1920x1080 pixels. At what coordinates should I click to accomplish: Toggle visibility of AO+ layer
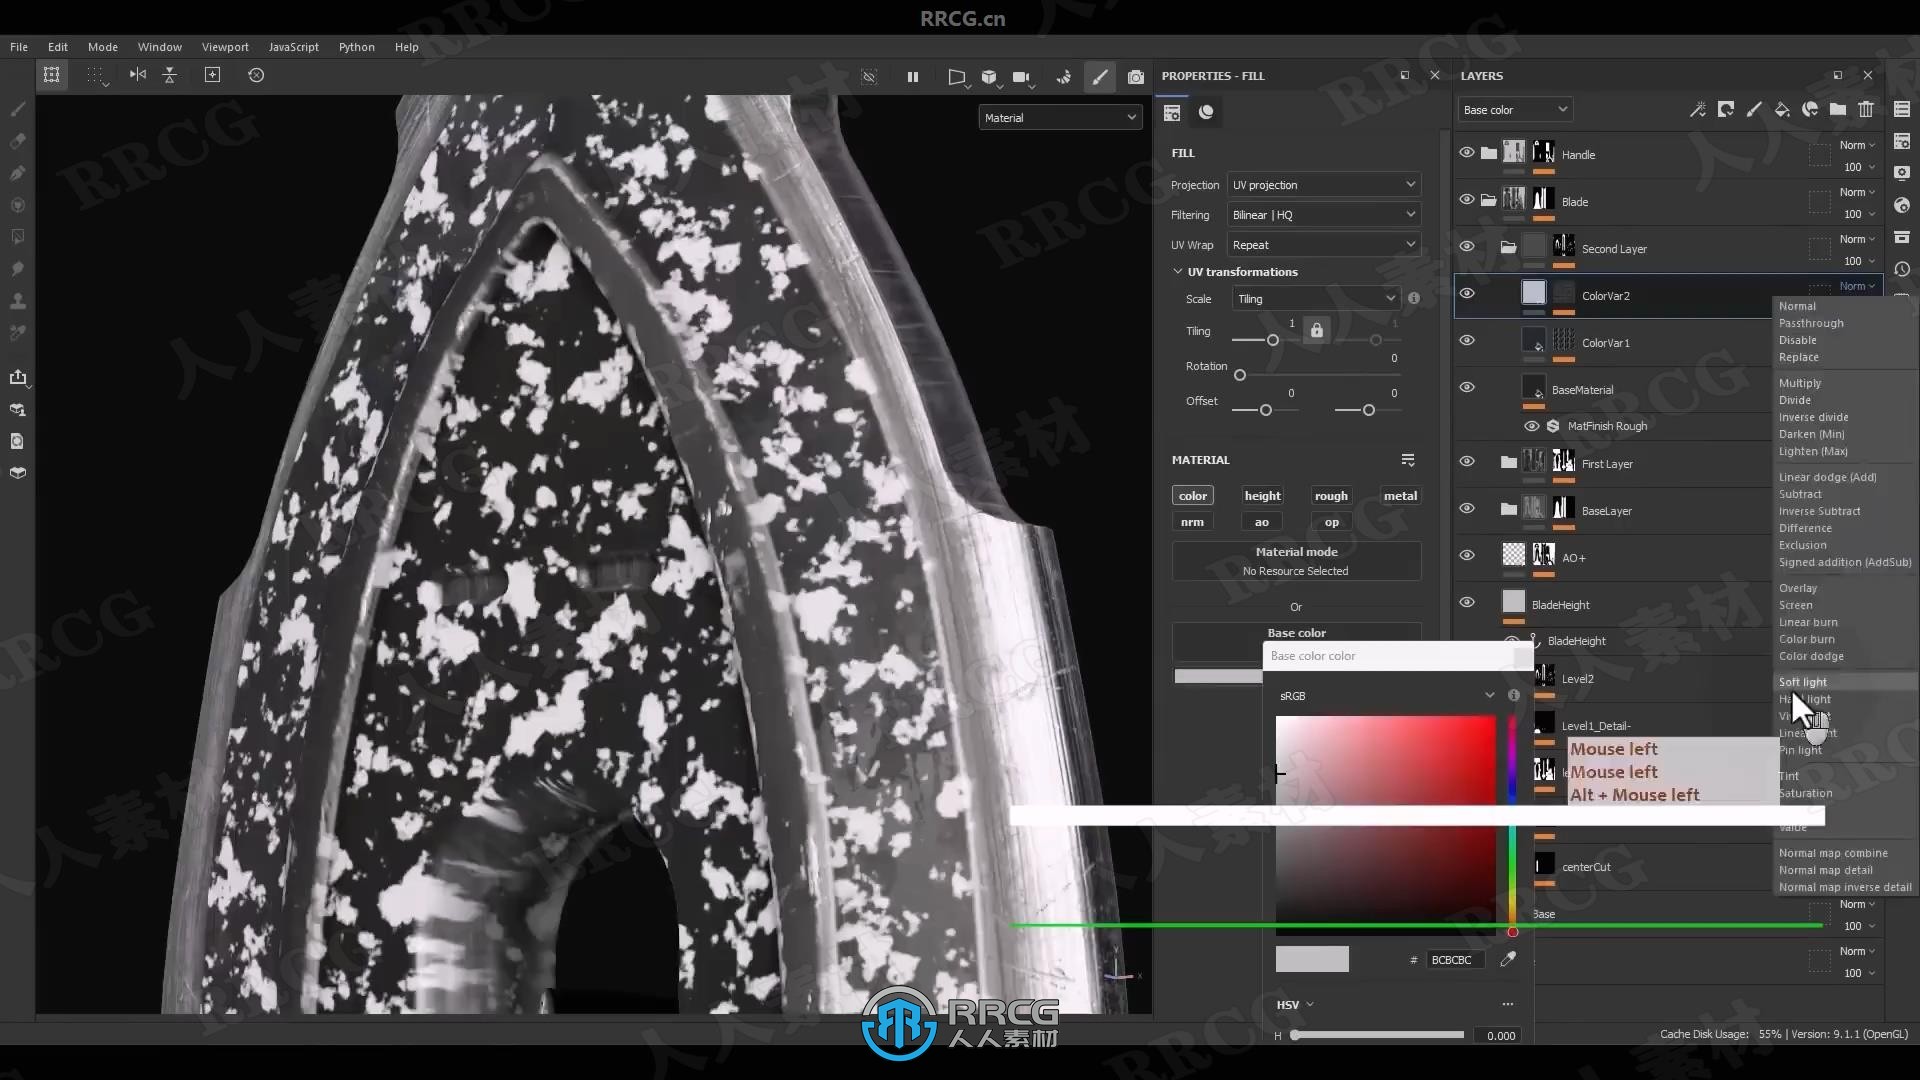click(x=1467, y=556)
